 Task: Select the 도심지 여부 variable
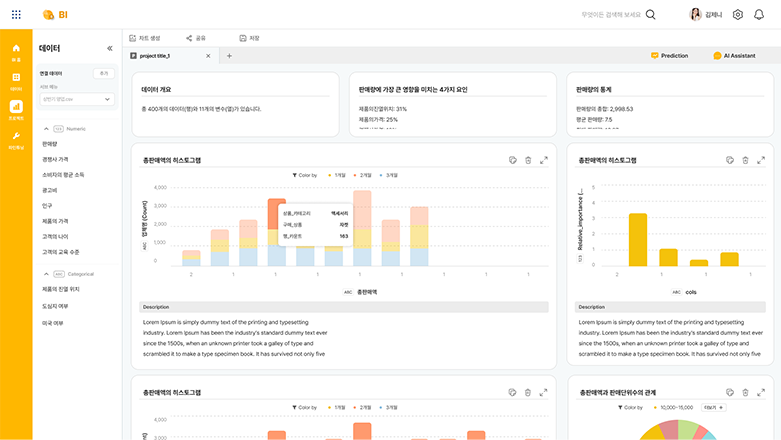tap(55, 306)
